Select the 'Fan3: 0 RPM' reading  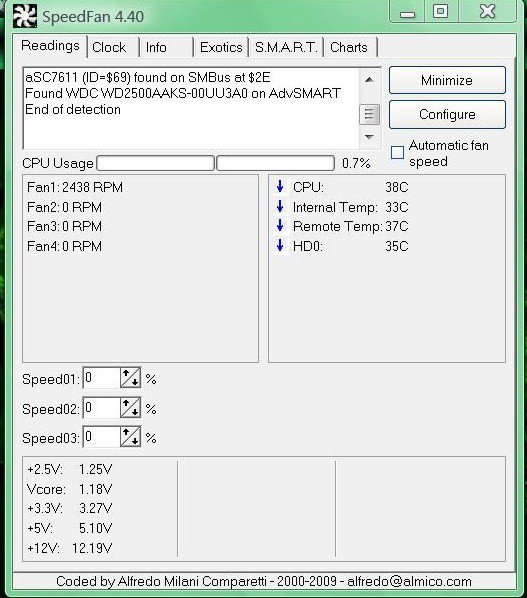click(x=64, y=226)
